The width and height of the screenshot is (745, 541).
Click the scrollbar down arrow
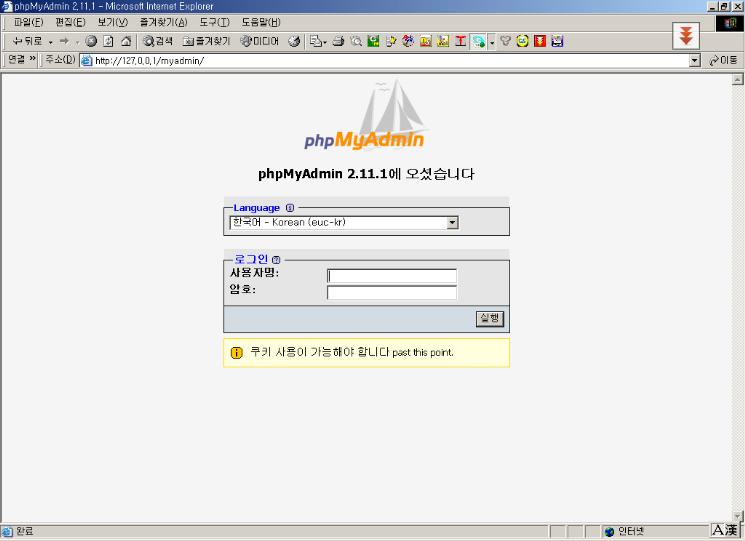[737, 516]
